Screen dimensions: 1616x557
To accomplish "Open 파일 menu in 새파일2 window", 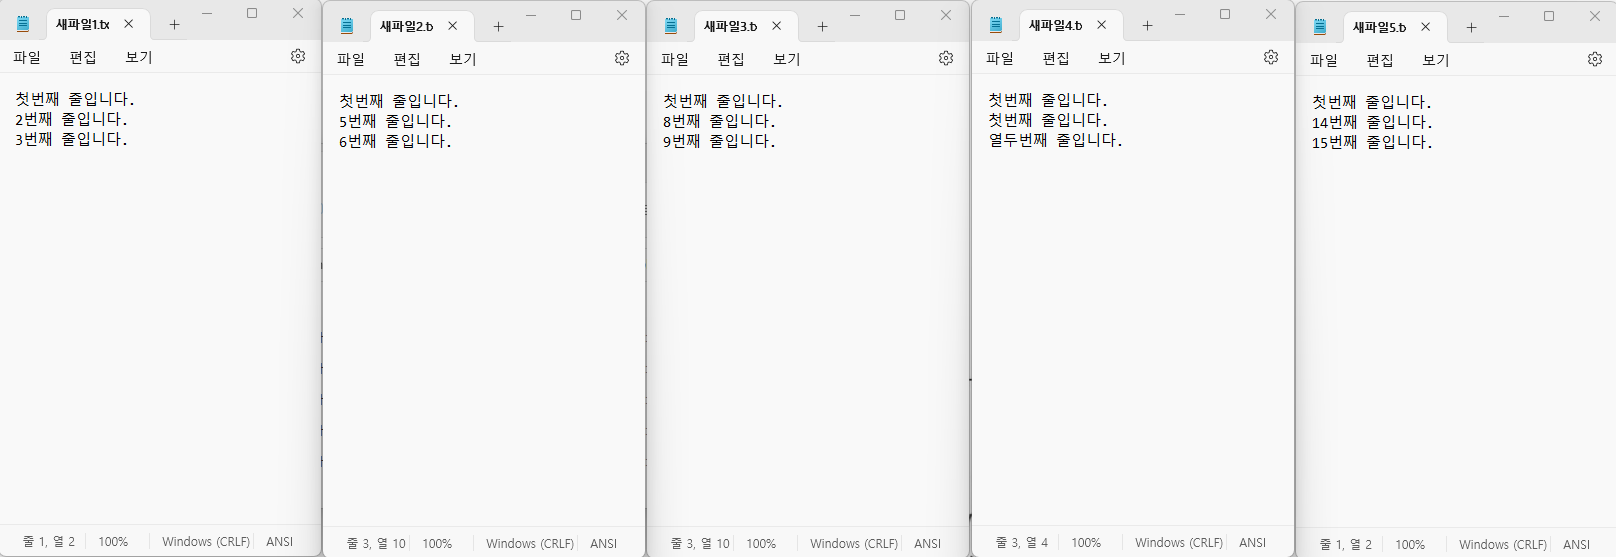I will [351, 59].
